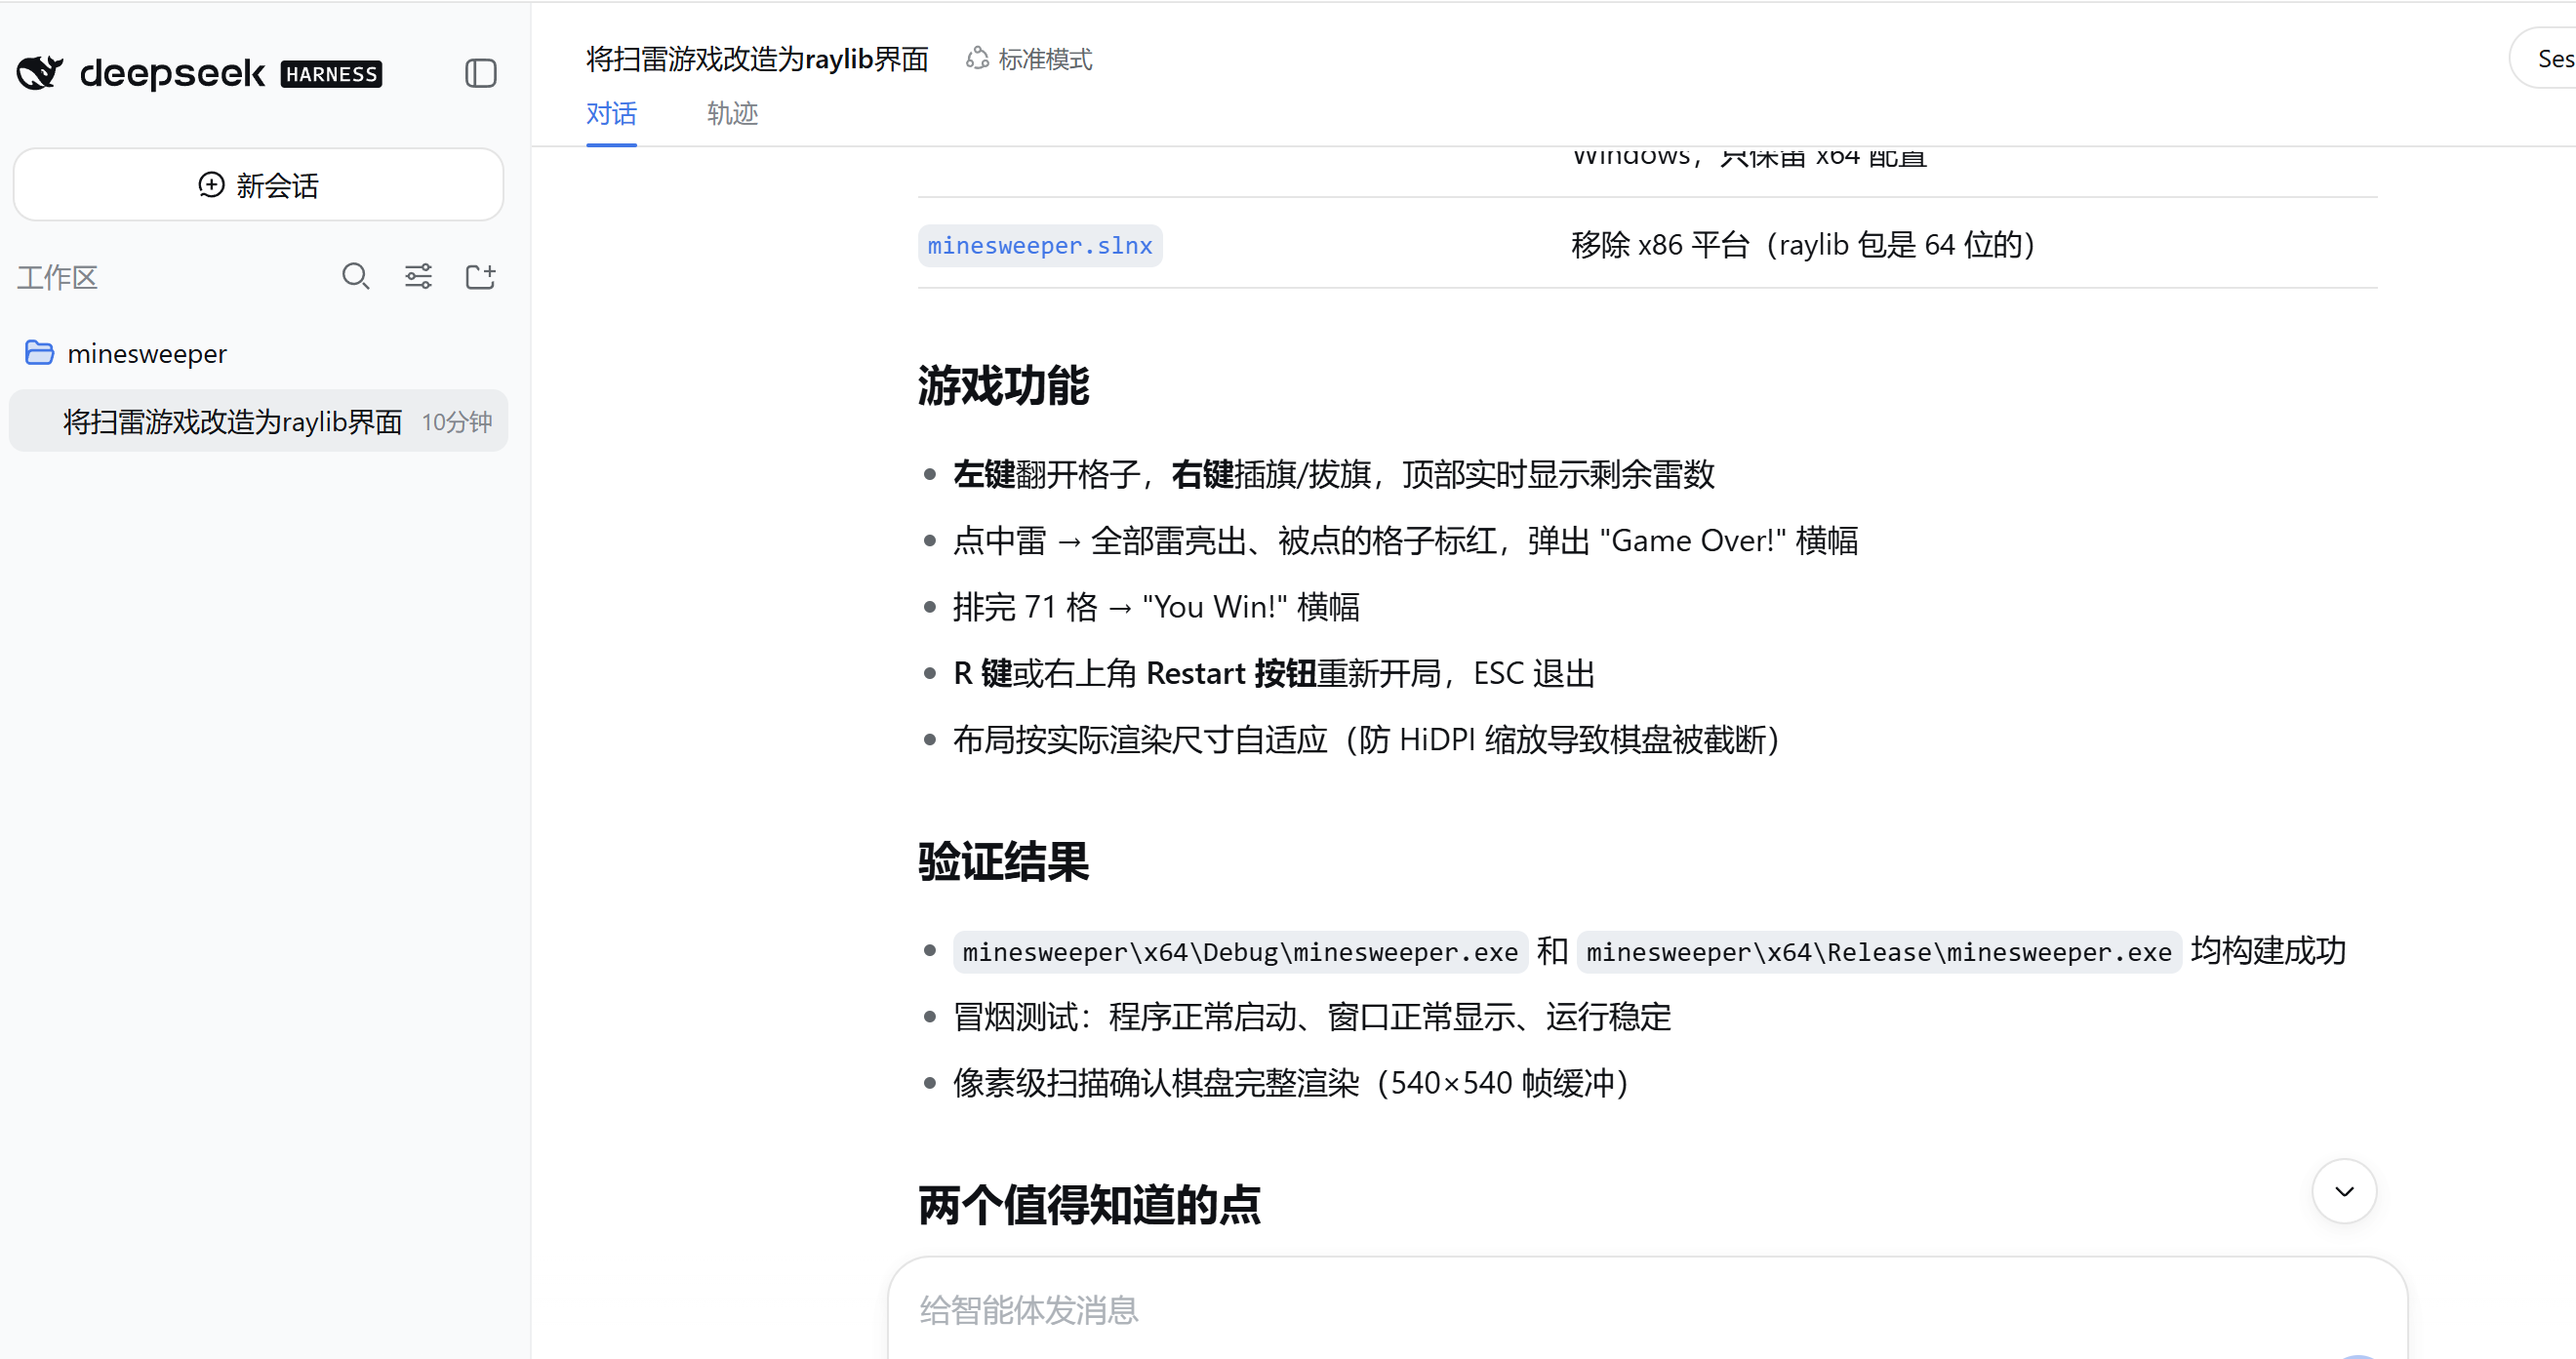Jump to bottom with chevron-down button
The width and height of the screenshot is (2576, 1359).
pos(2344,1191)
